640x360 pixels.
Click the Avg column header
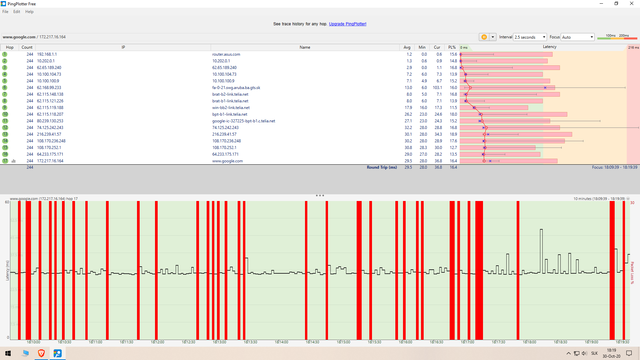(x=407, y=47)
